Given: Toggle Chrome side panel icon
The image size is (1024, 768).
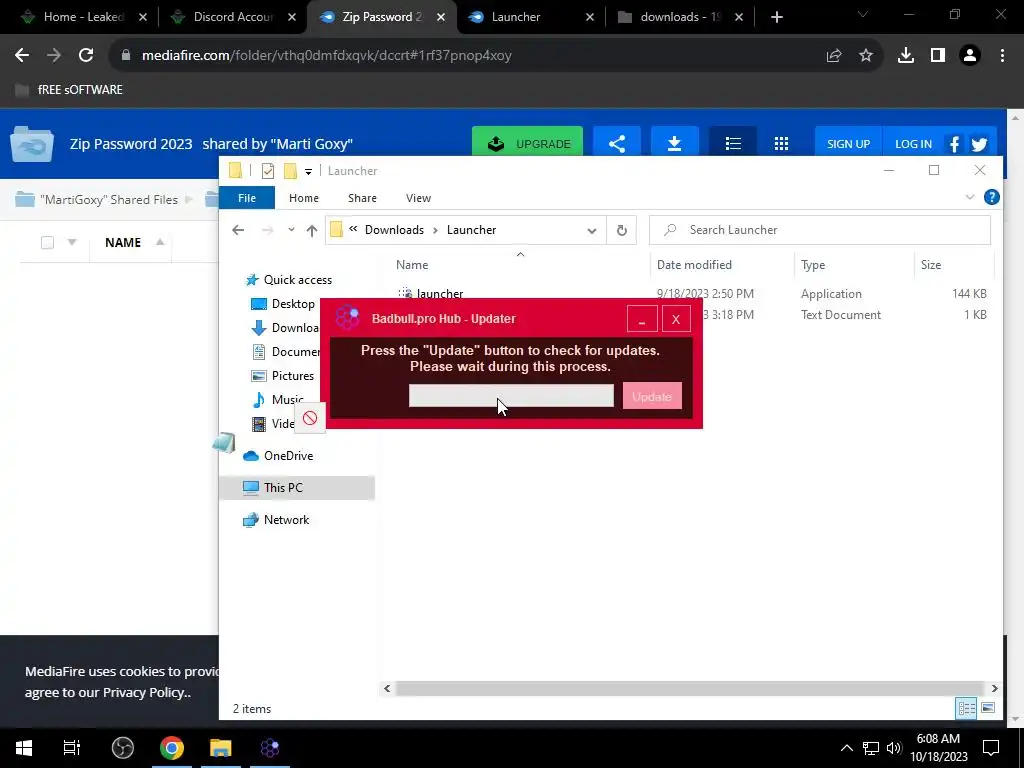Looking at the screenshot, I should (x=938, y=56).
